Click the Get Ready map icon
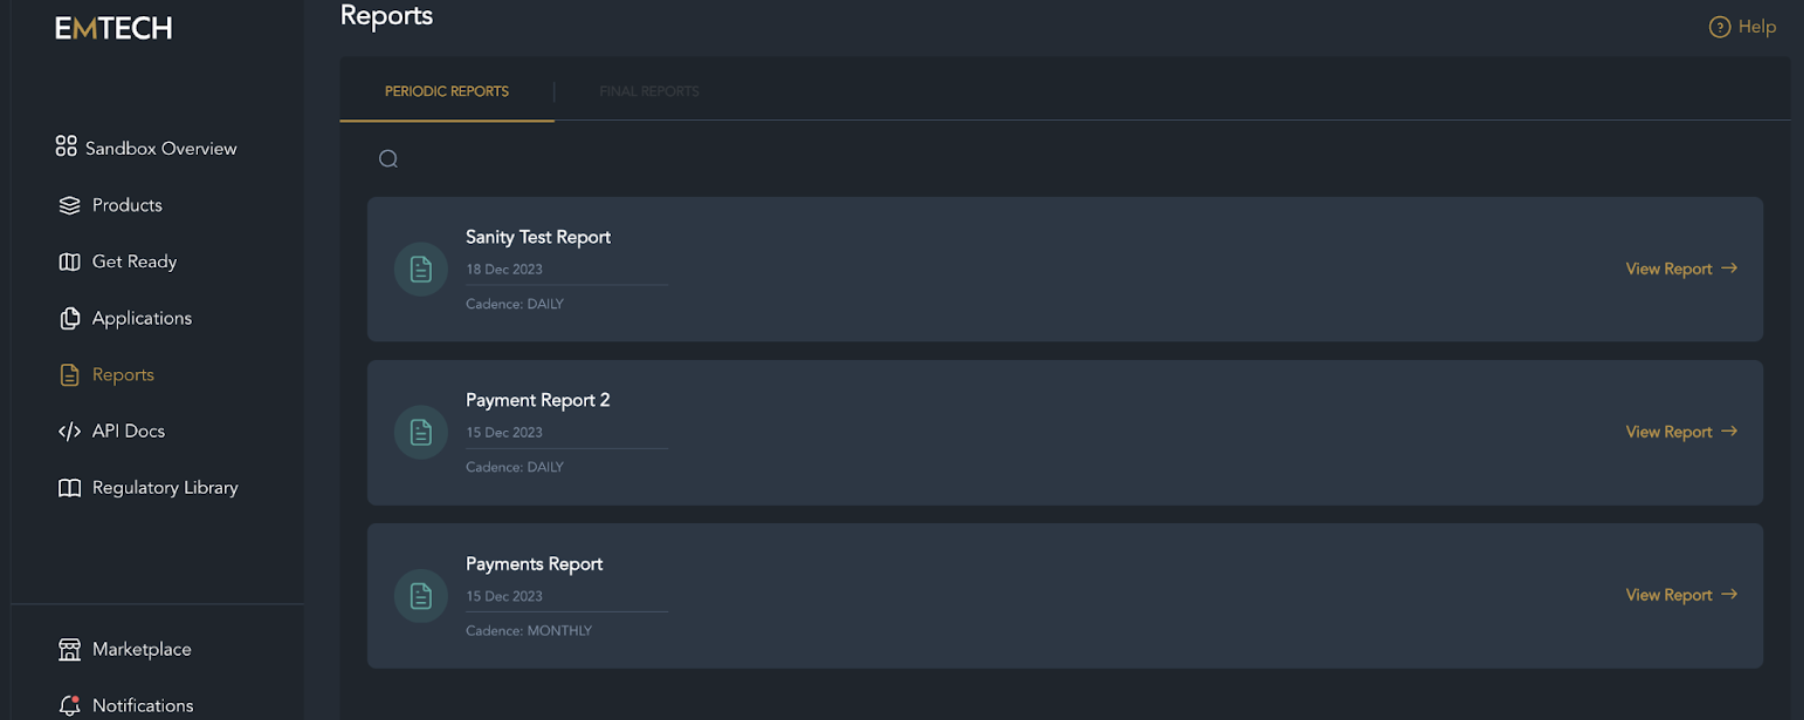The height and width of the screenshot is (720, 1804). point(69,262)
